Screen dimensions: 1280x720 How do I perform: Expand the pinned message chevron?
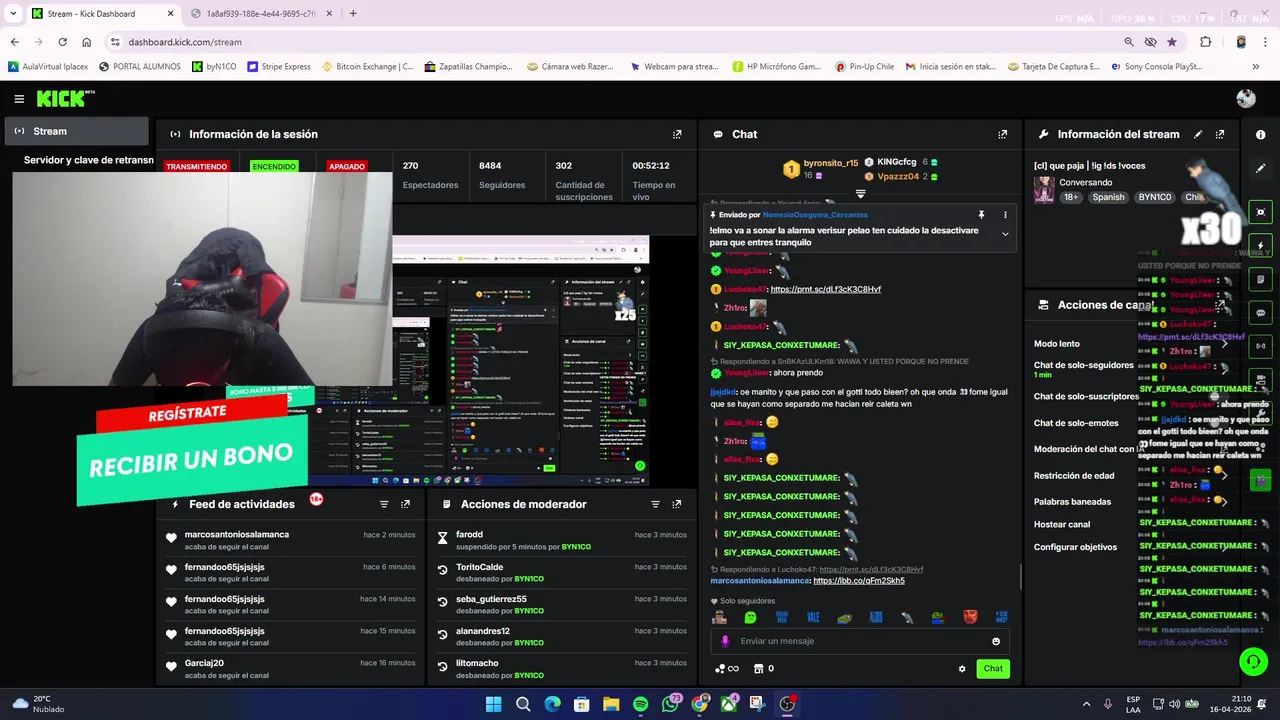tap(1005, 234)
